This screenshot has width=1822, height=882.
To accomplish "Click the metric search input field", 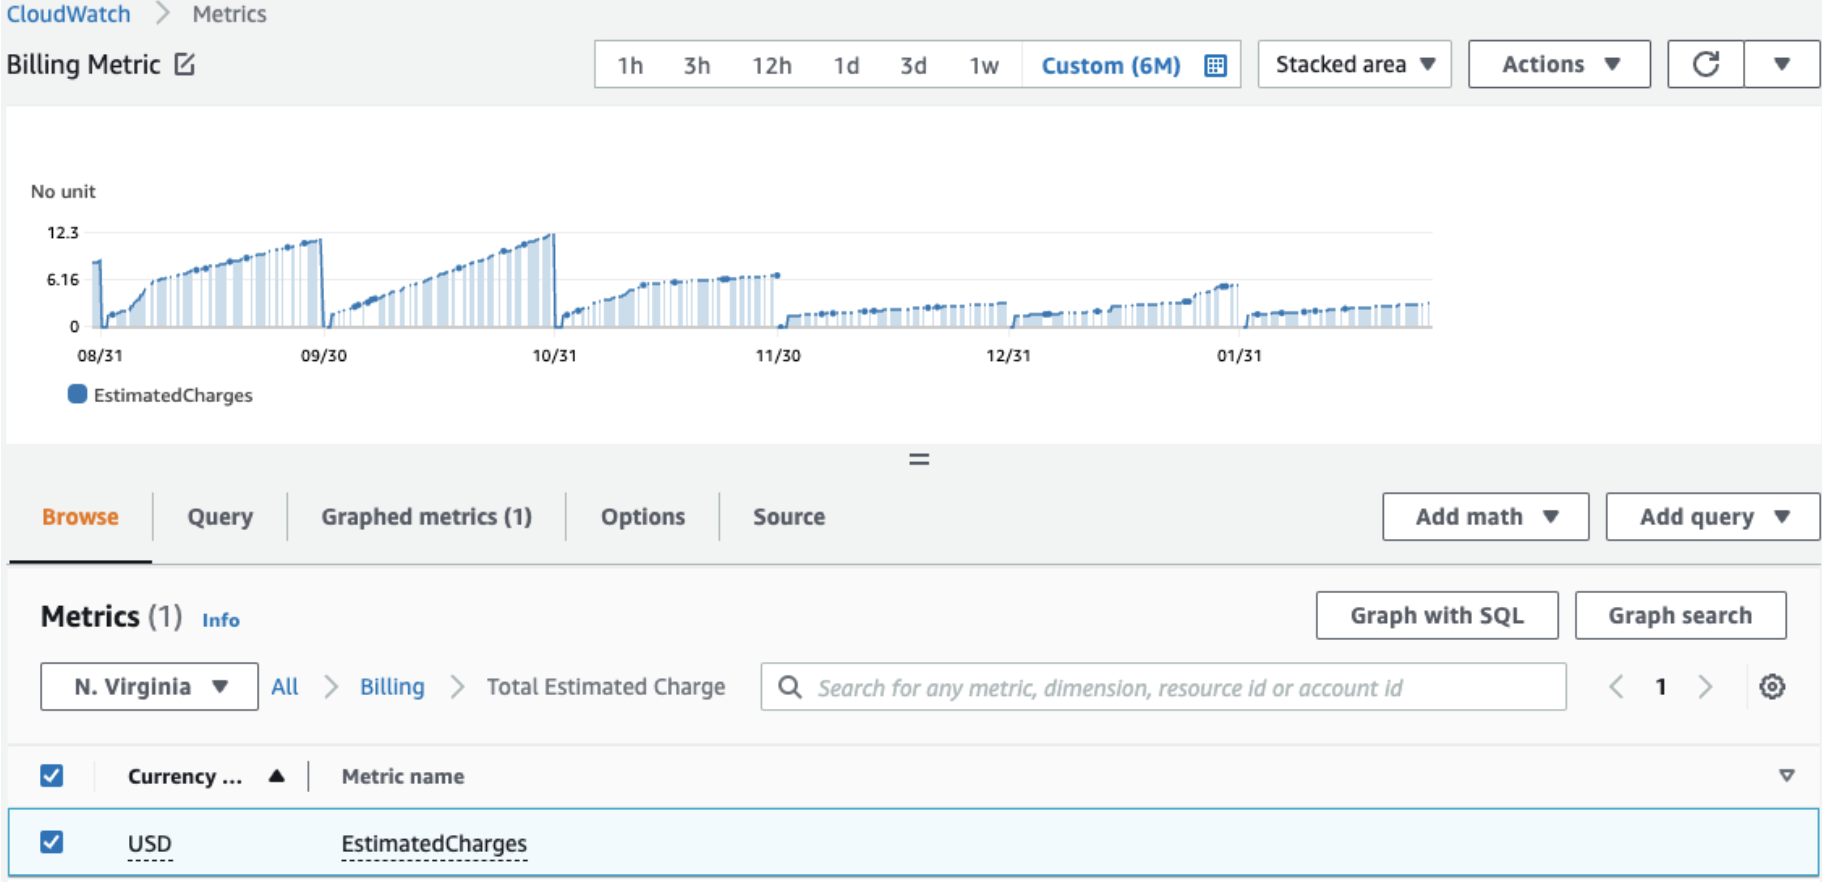I will pos(1180,687).
